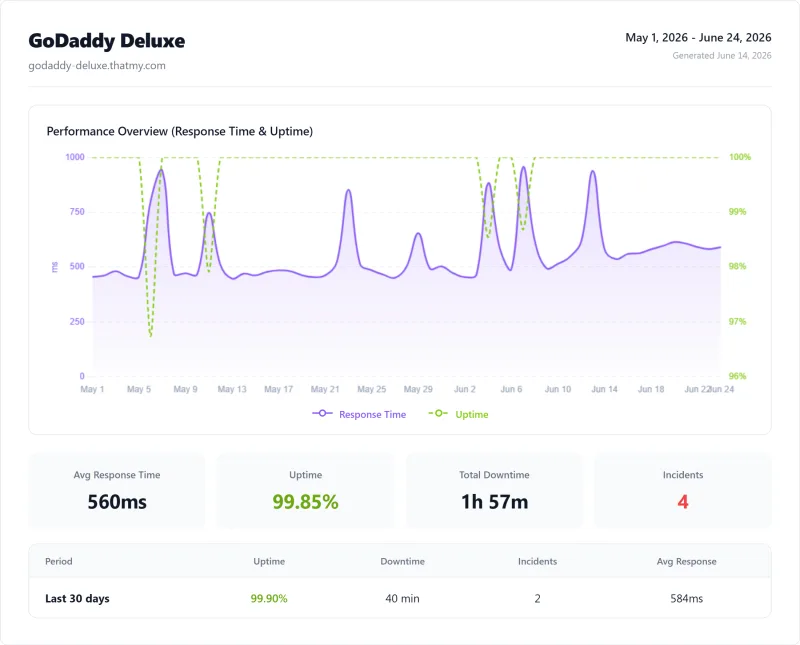Click the Performance Overview chart heading
Viewport: 800px width, 645px height.
180,131
